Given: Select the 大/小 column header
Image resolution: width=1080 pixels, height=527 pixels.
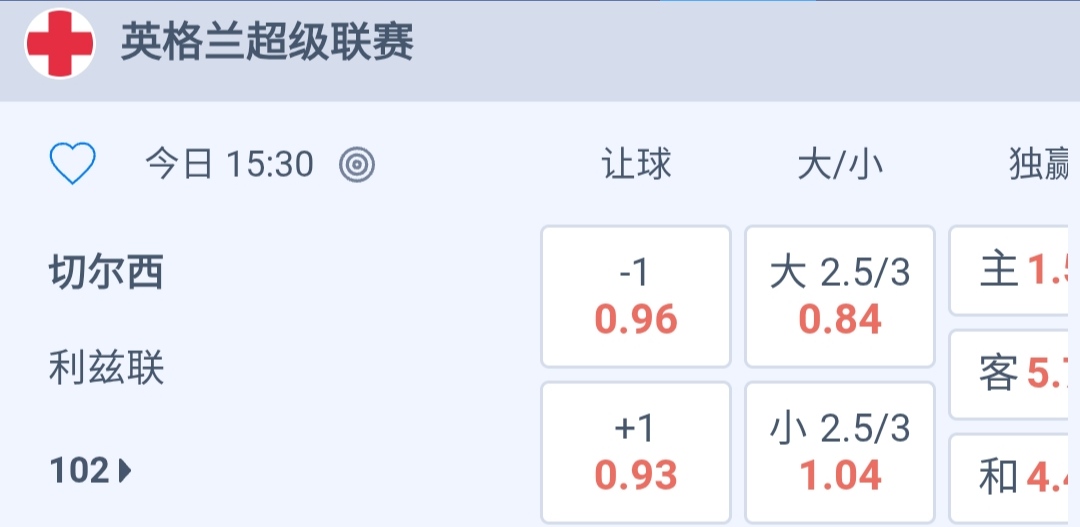Looking at the screenshot, I should click(840, 164).
